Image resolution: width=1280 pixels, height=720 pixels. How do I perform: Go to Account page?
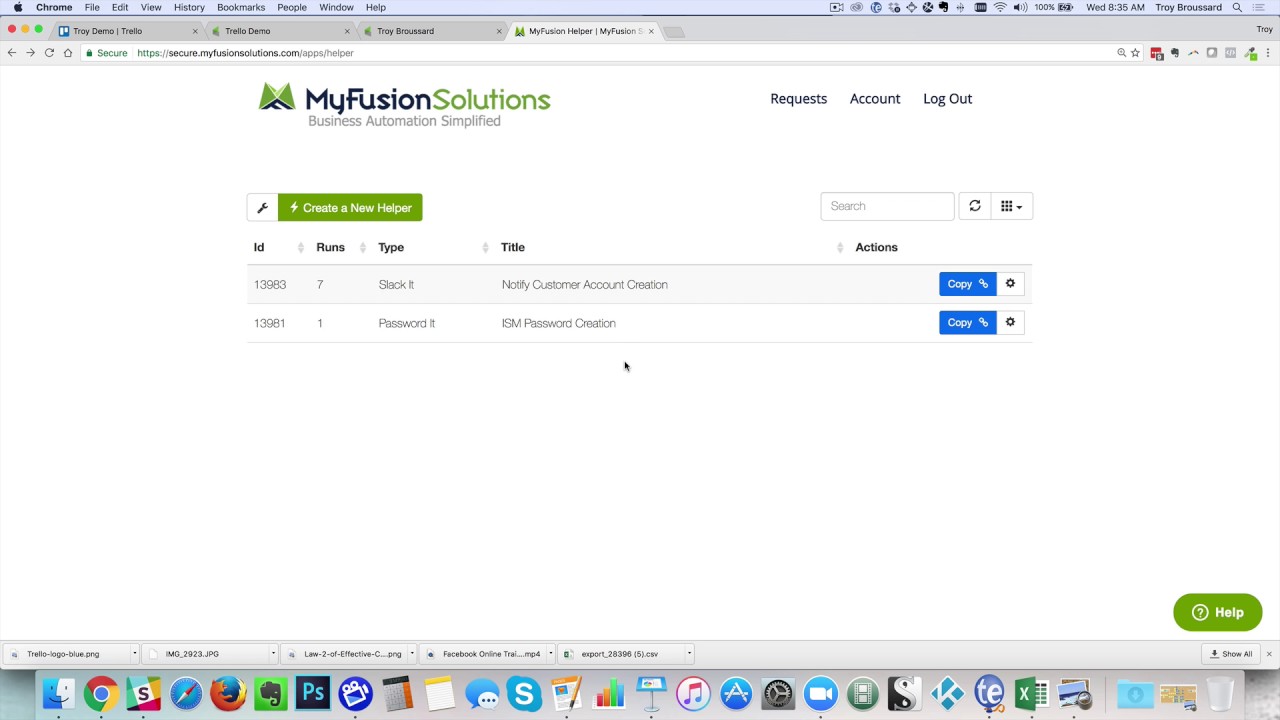tap(875, 98)
